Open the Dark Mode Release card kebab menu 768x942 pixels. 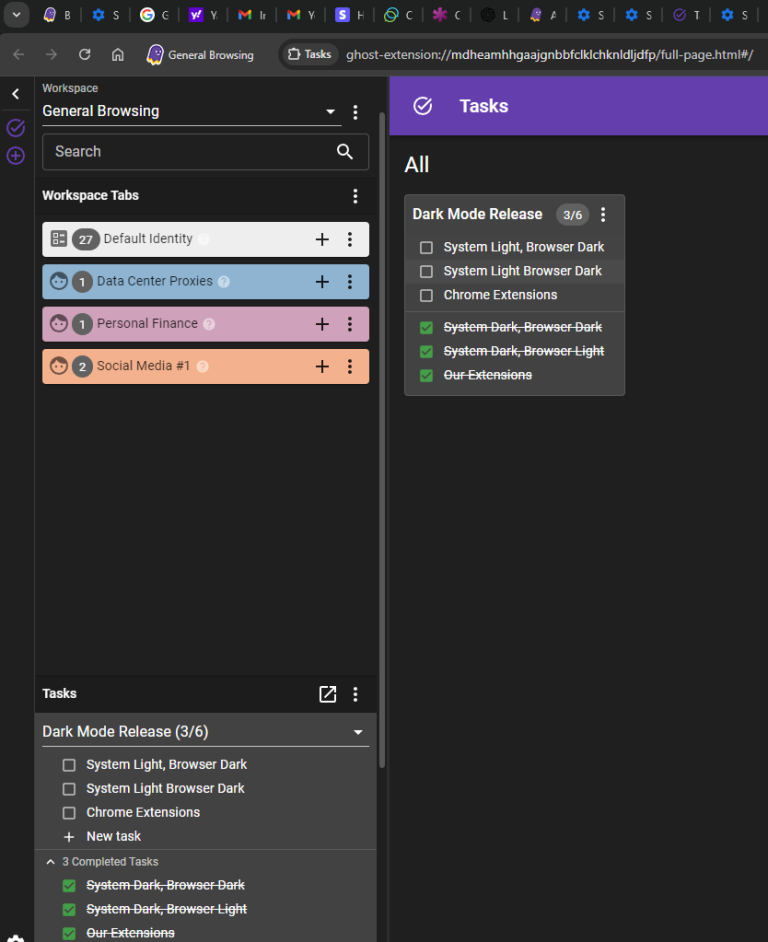(603, 215)
